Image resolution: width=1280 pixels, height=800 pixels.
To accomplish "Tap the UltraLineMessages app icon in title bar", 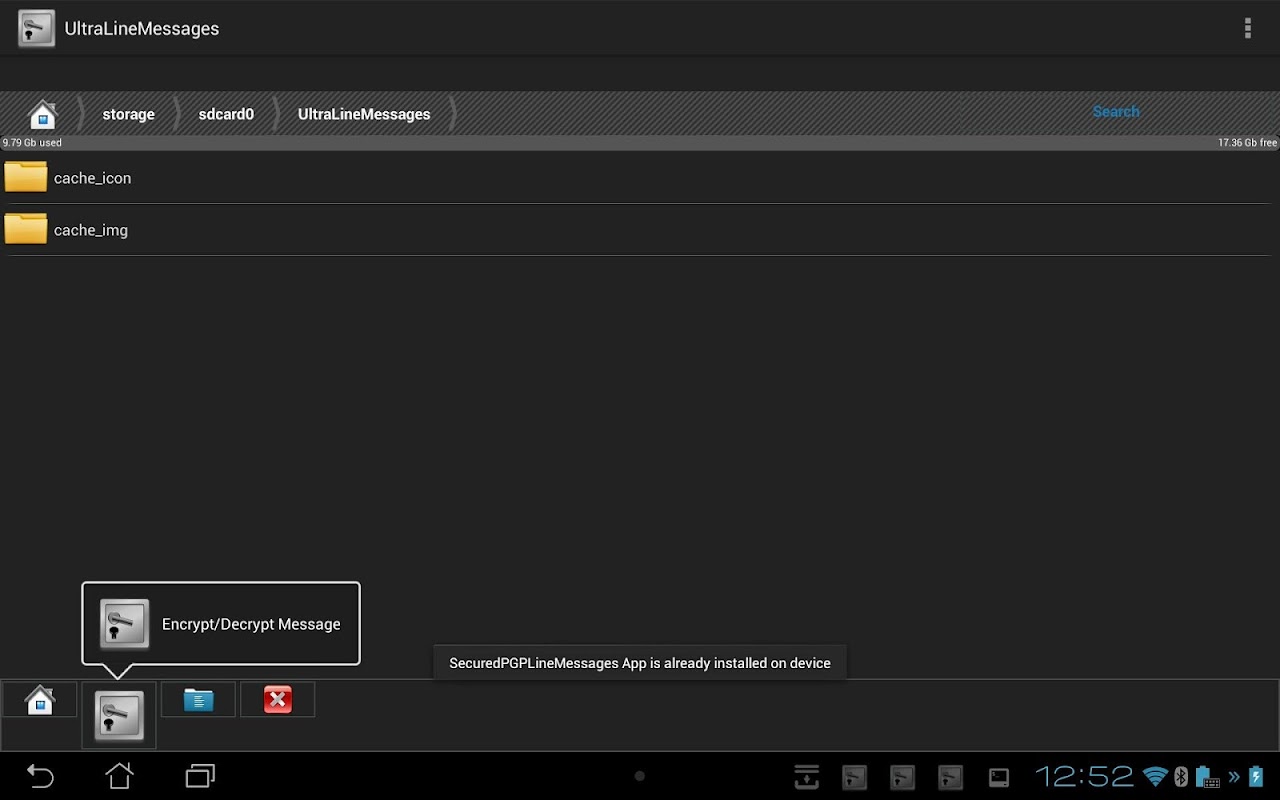I will pyautogui.click(x=37, y=28).
